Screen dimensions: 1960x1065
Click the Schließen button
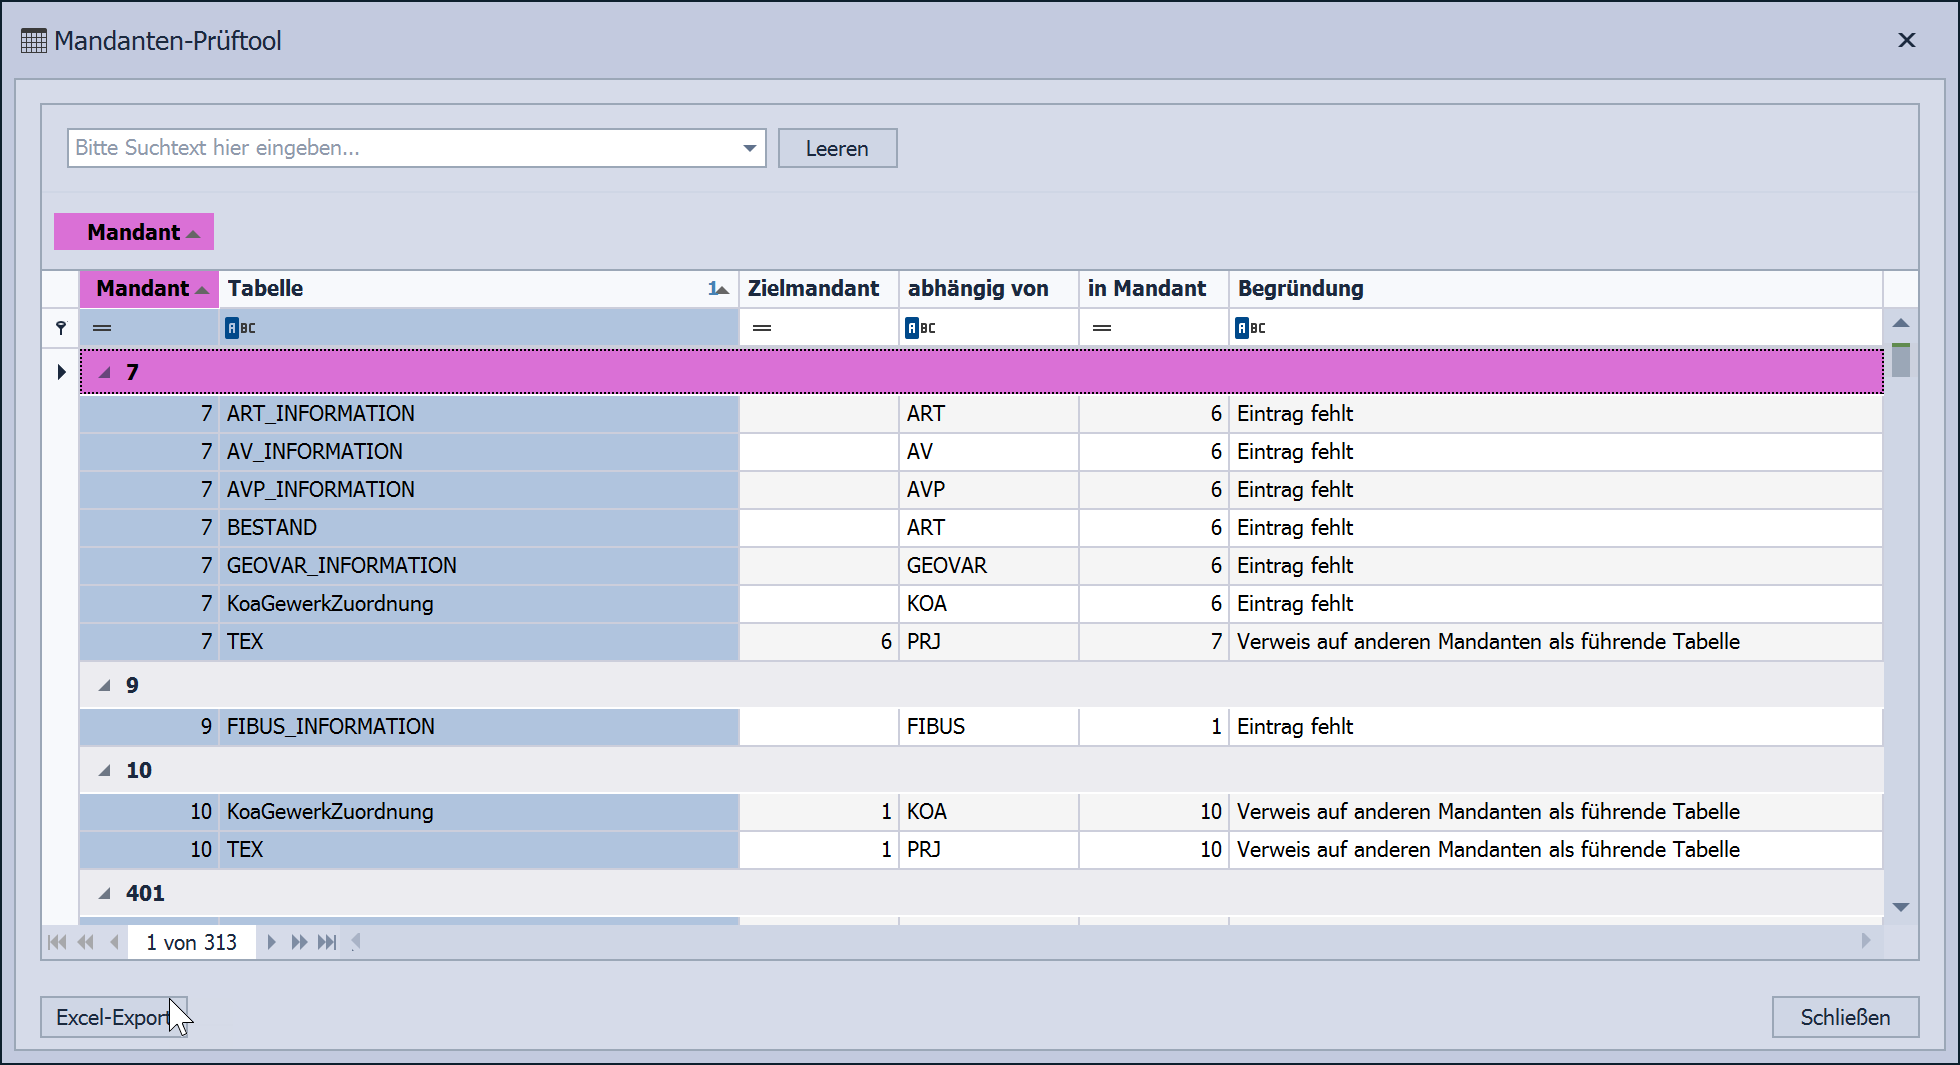tap(1844, 1017)
